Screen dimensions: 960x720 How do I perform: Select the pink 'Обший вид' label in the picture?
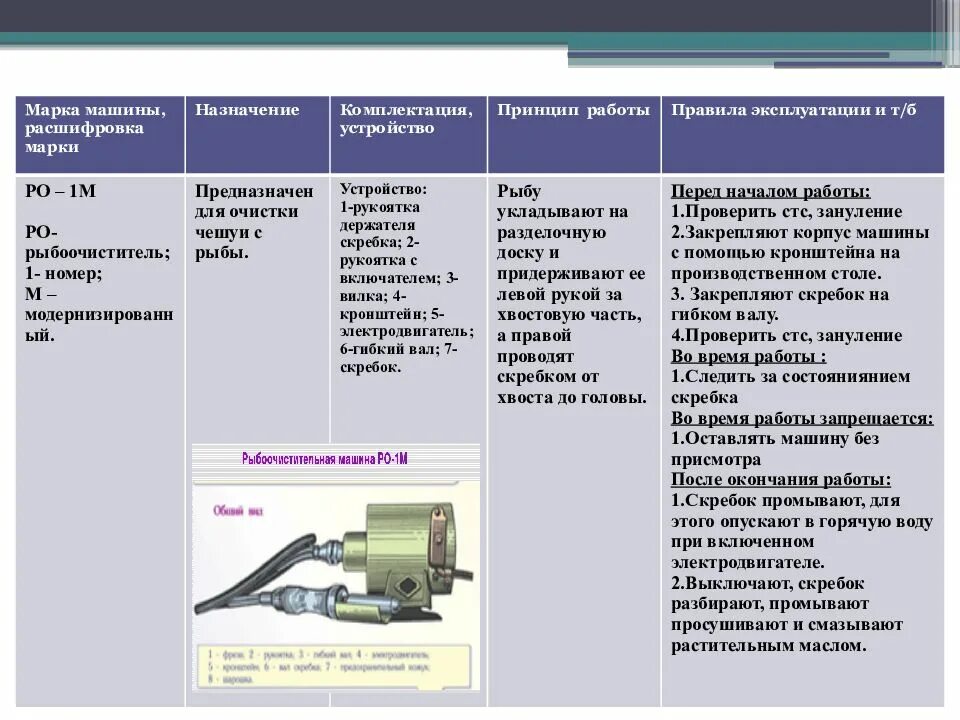(x=238, y=511)
